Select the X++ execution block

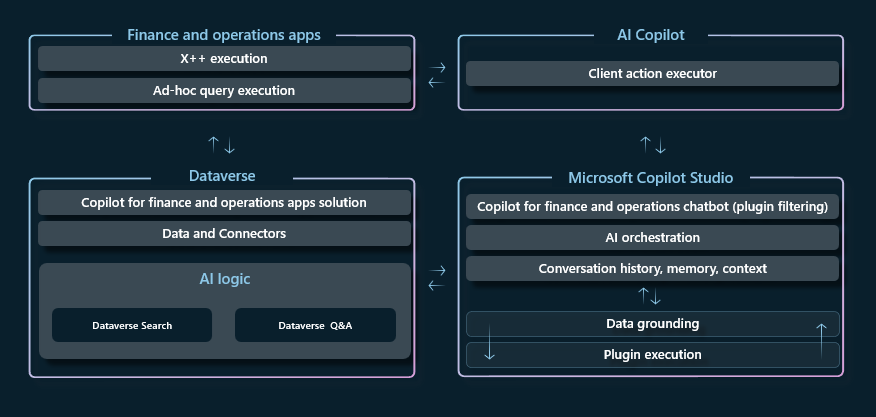coord(224,59)
